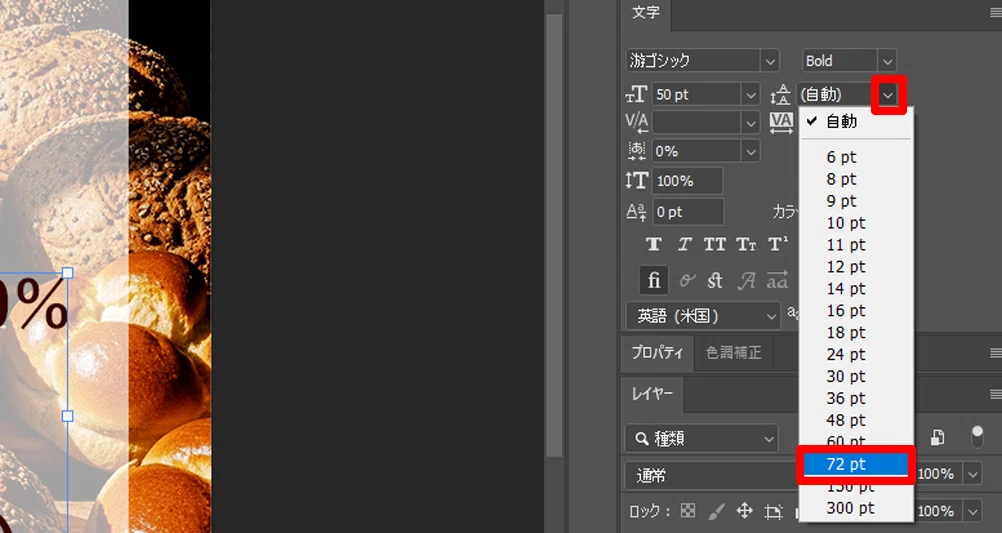
Task: Click the baseline shift icon
Action: click(636, 212)
